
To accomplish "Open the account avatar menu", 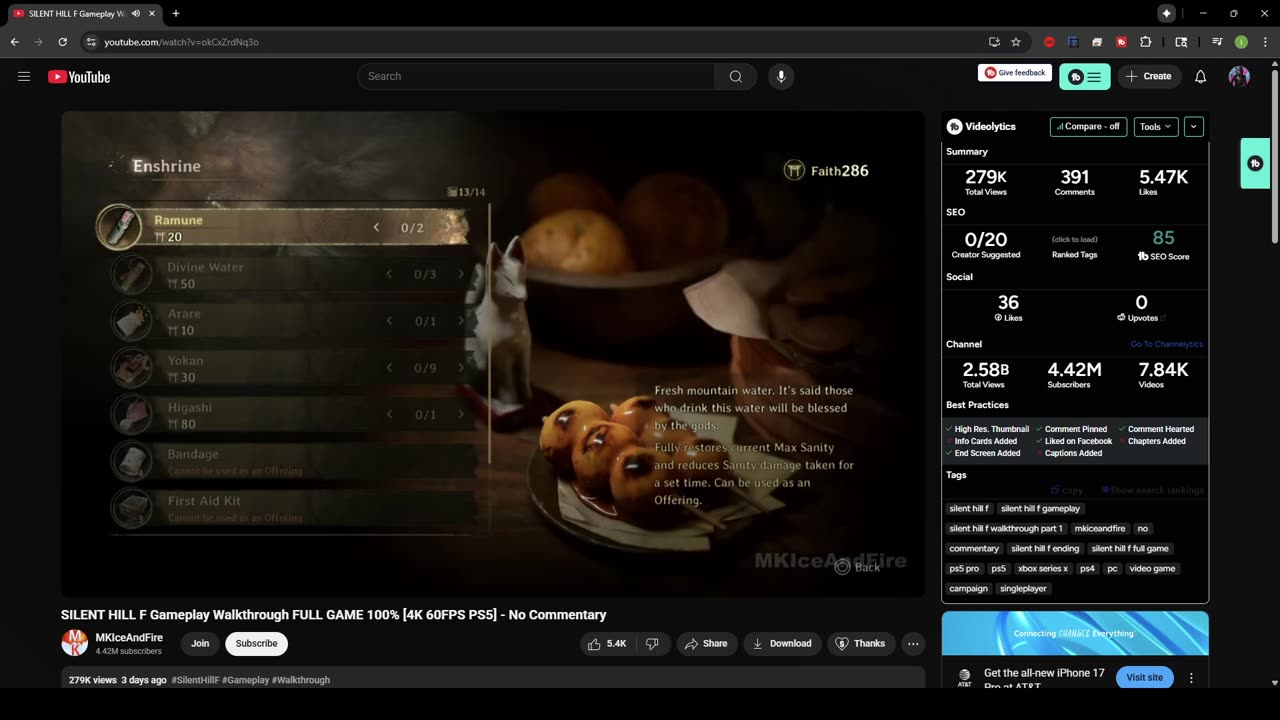I will coord(1239,77).
